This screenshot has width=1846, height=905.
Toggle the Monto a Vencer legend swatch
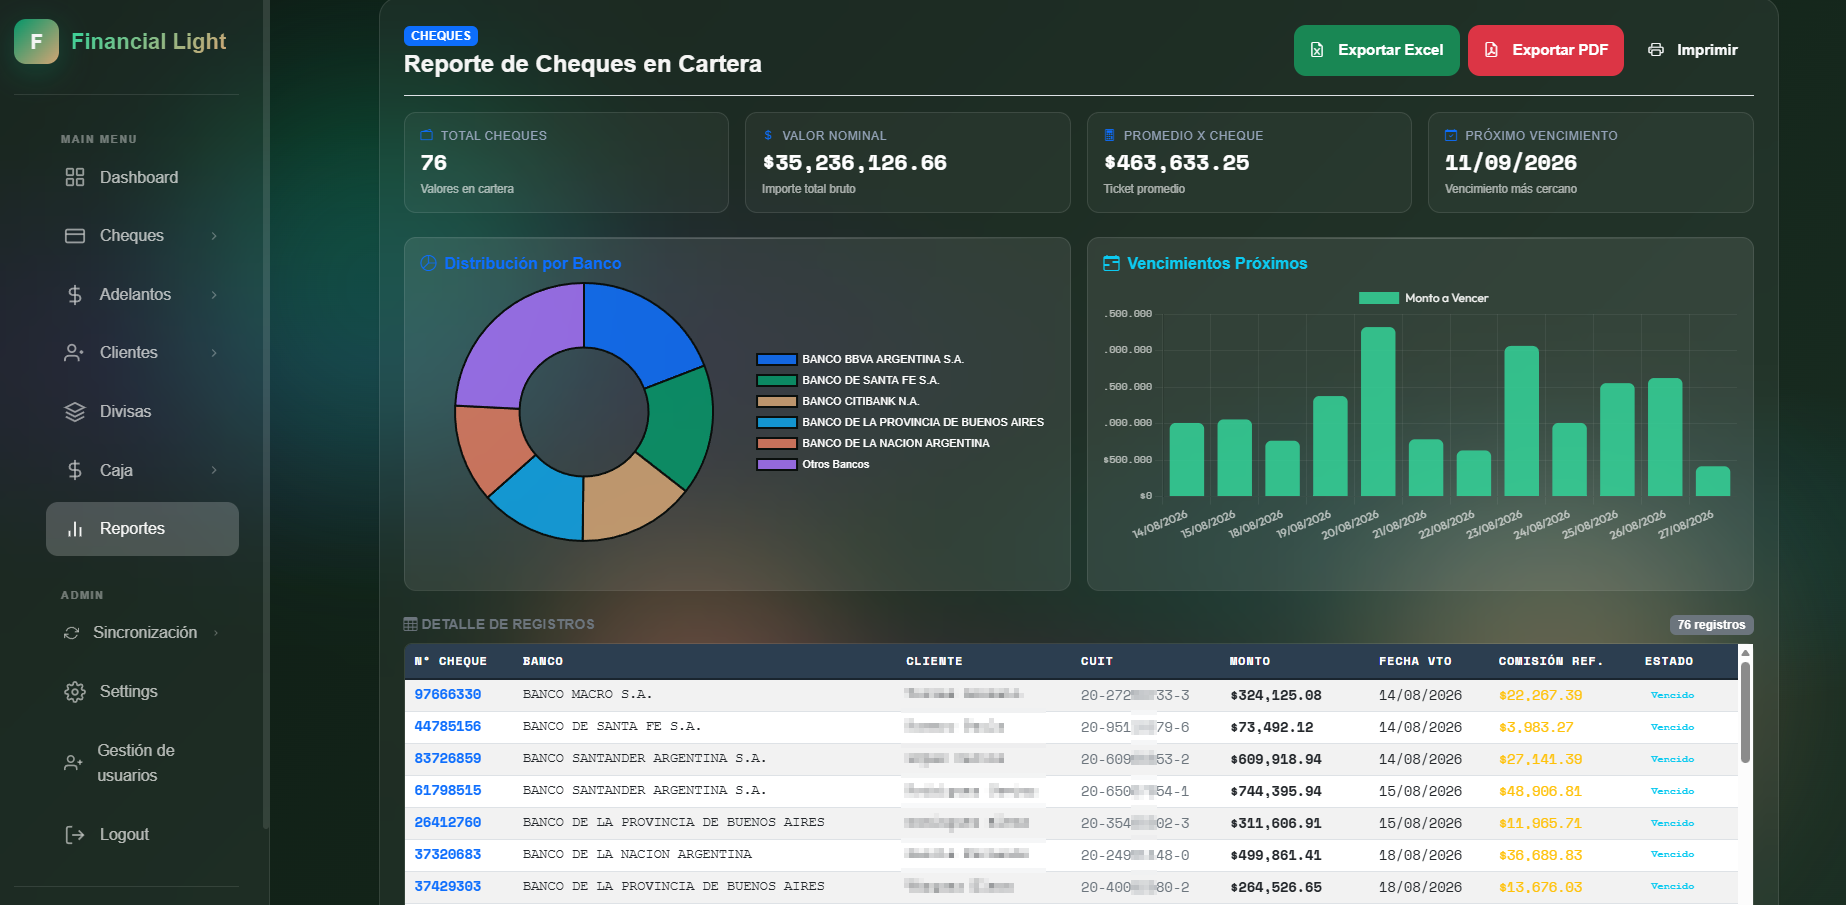(1379, 298)
